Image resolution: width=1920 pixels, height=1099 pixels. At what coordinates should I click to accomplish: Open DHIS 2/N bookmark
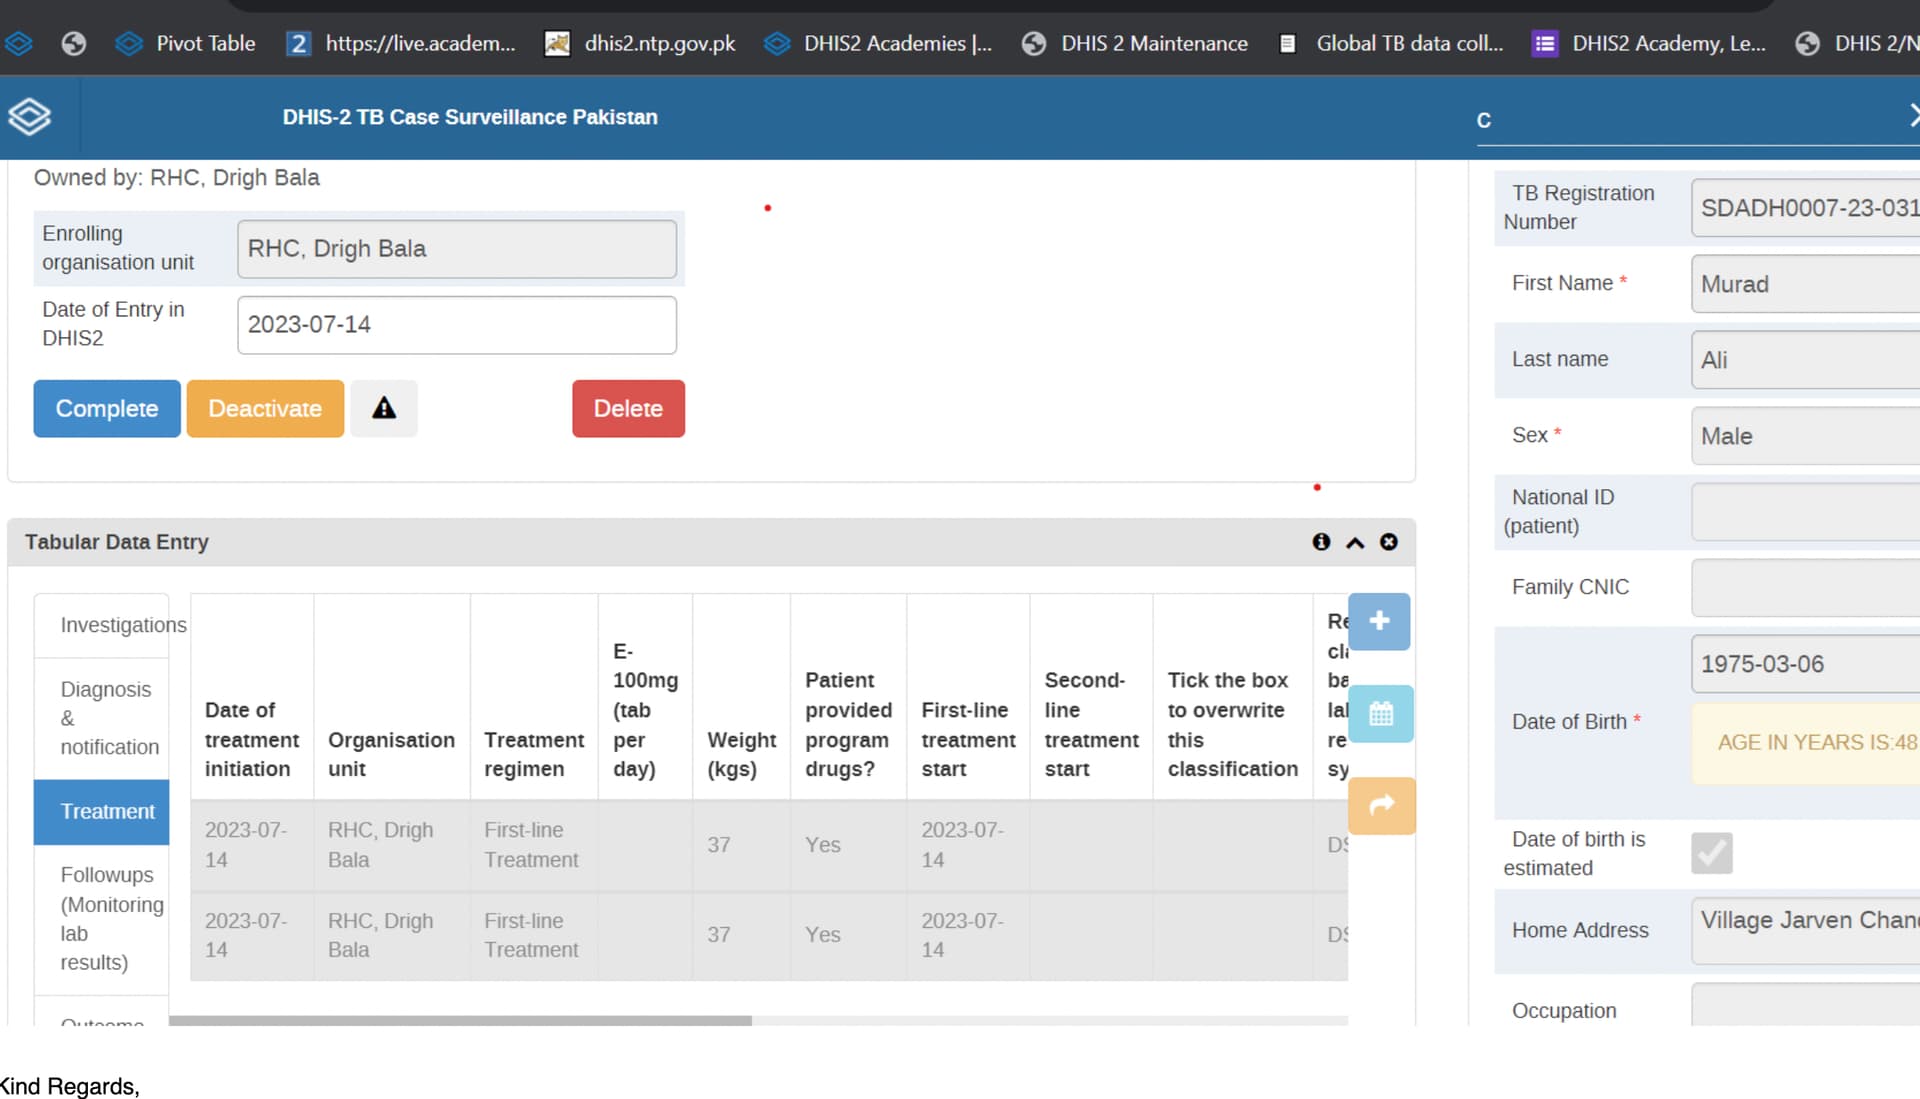(x=1857, y=43)
